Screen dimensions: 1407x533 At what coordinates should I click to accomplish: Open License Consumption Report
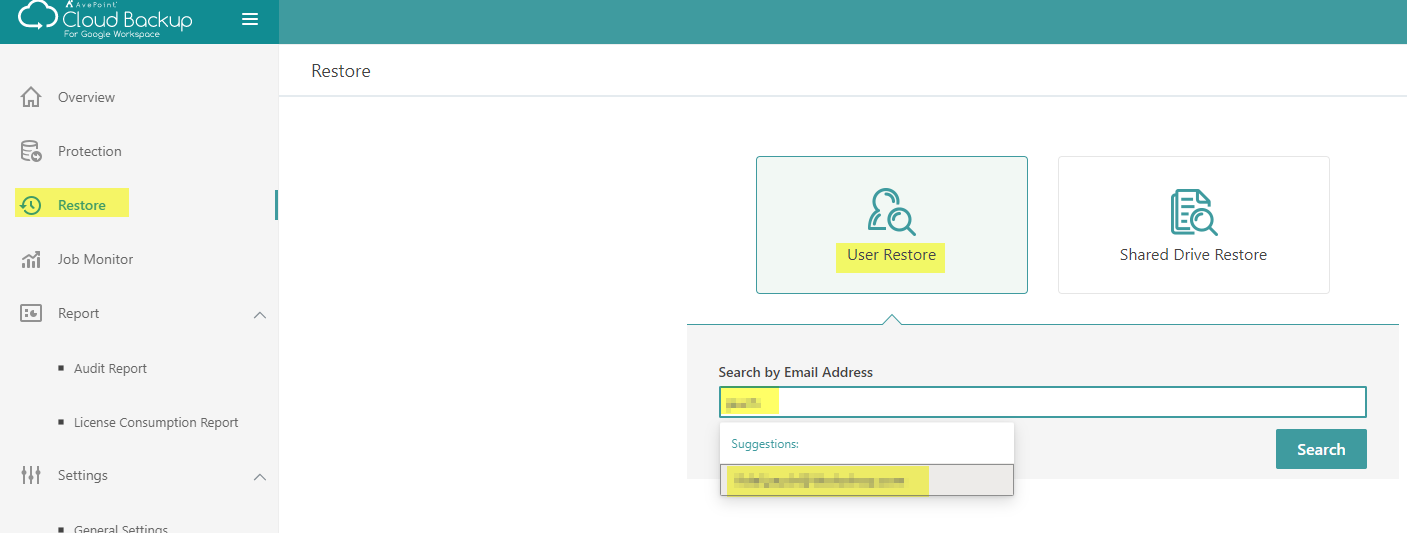coord(156,422)
